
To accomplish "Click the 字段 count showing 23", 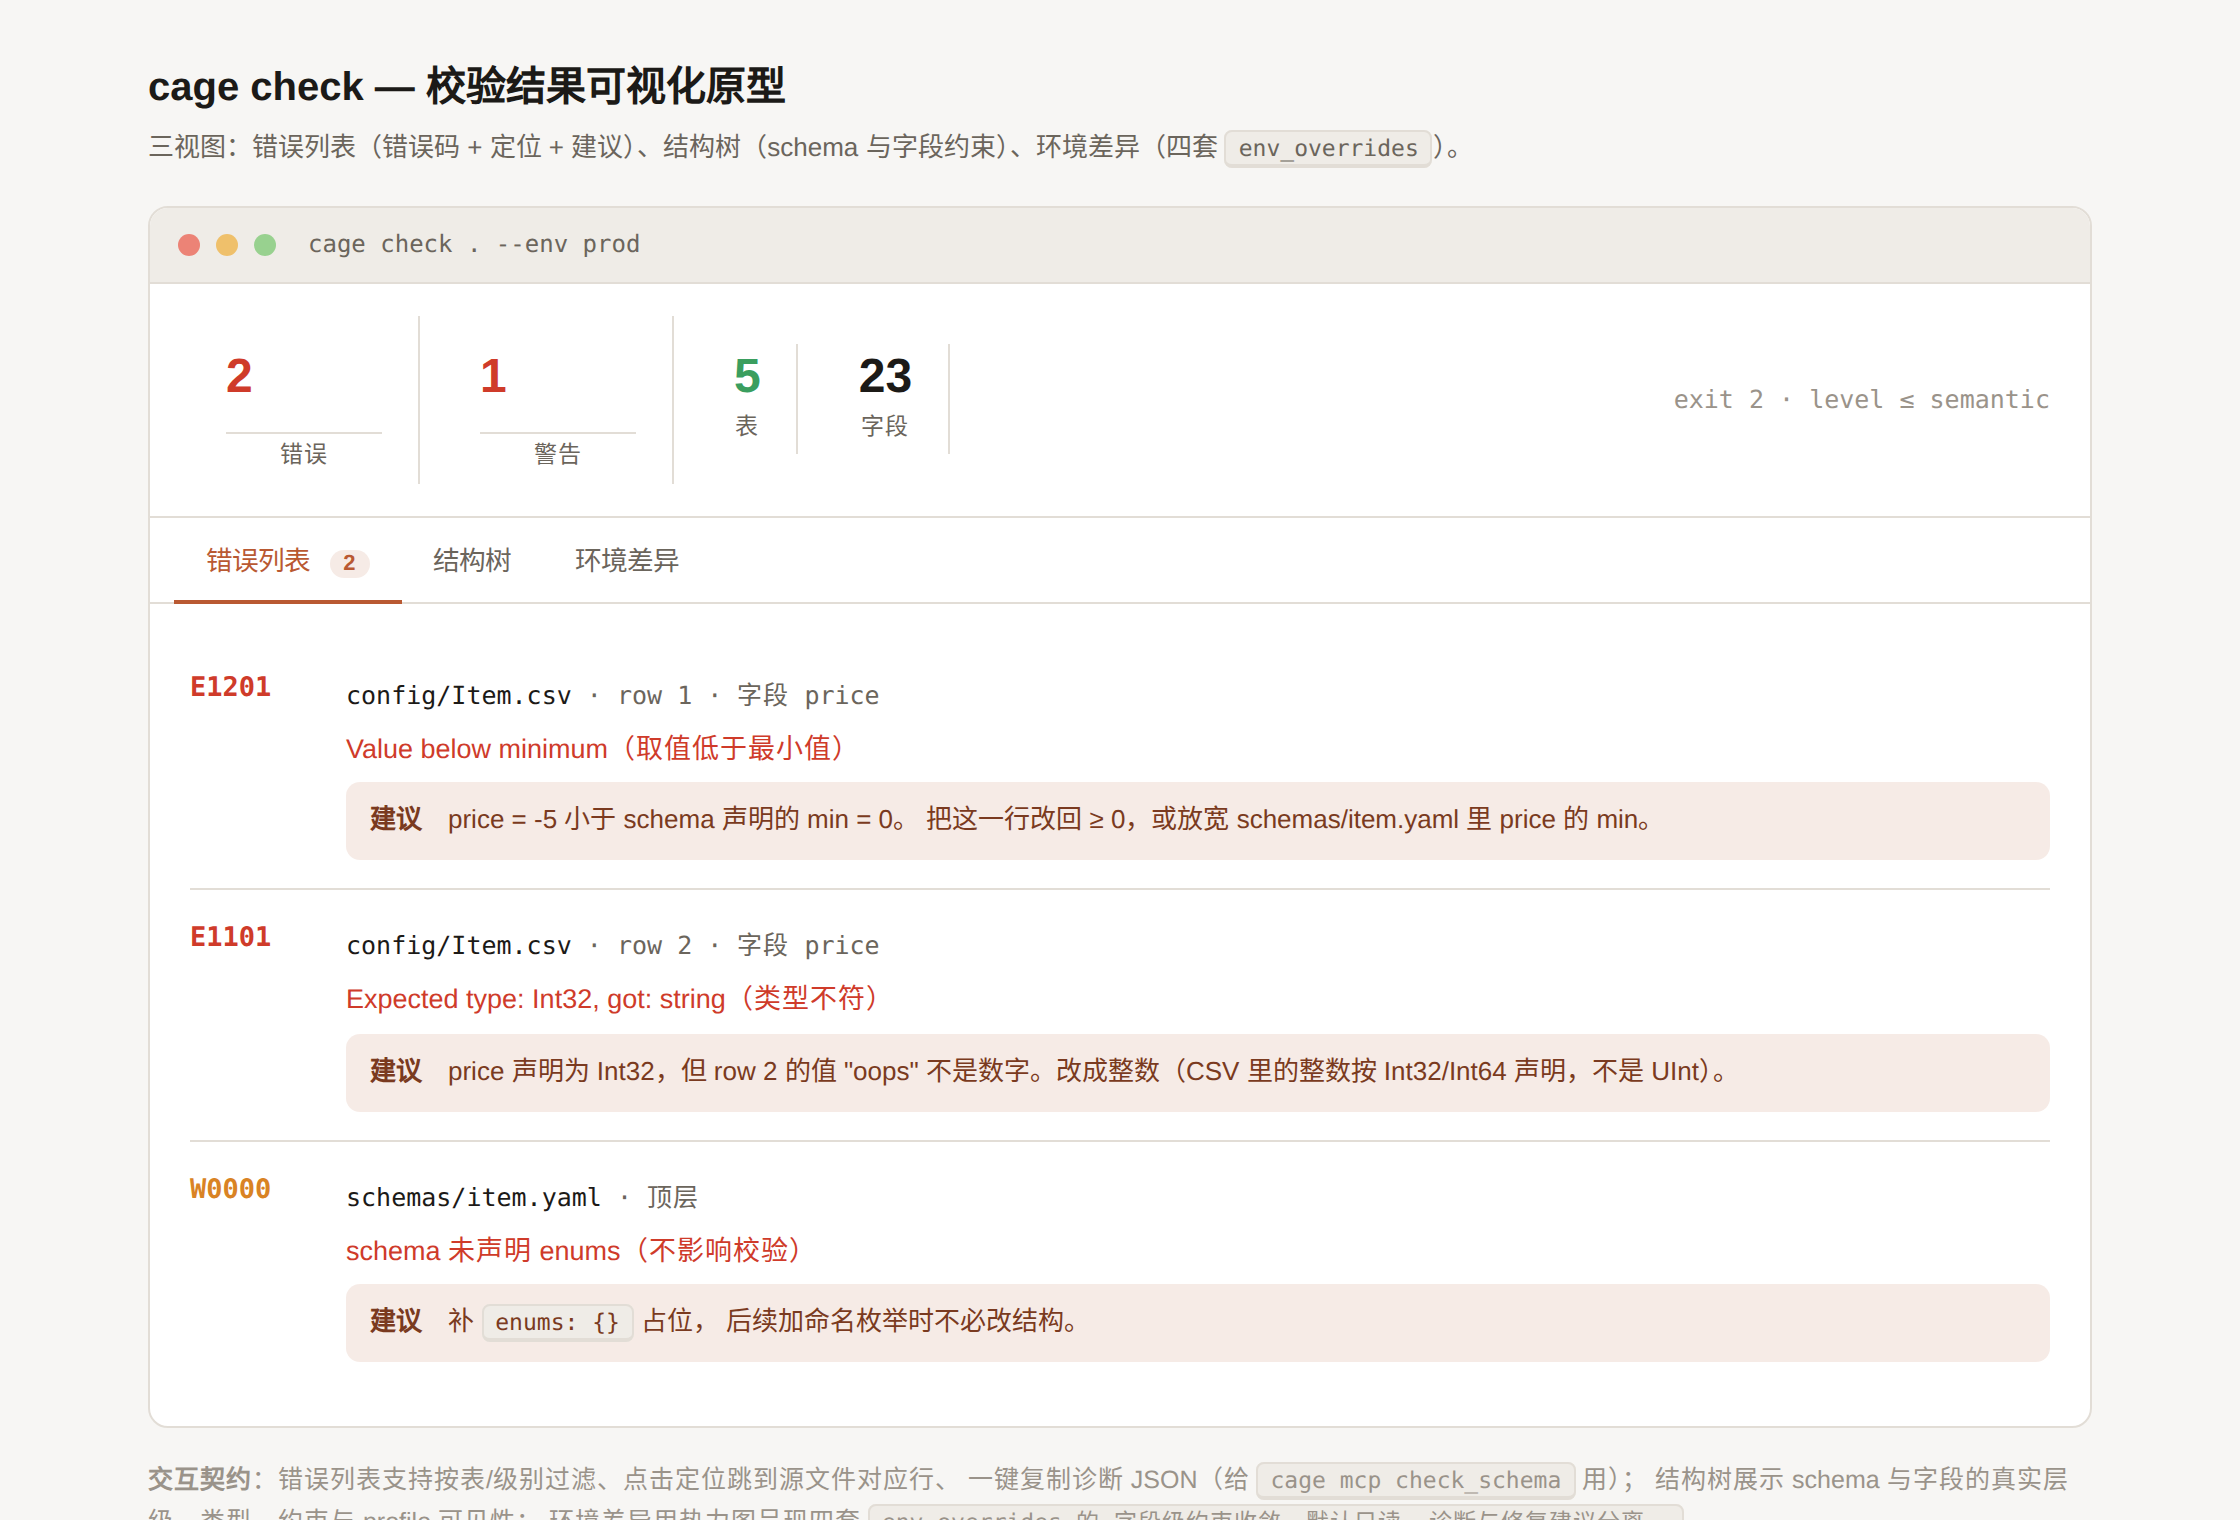I will (x=885, y=398).
